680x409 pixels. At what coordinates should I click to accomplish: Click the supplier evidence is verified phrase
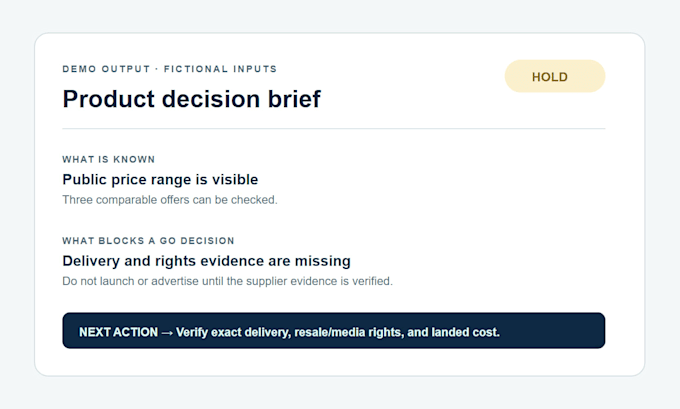tap(319, 281)
